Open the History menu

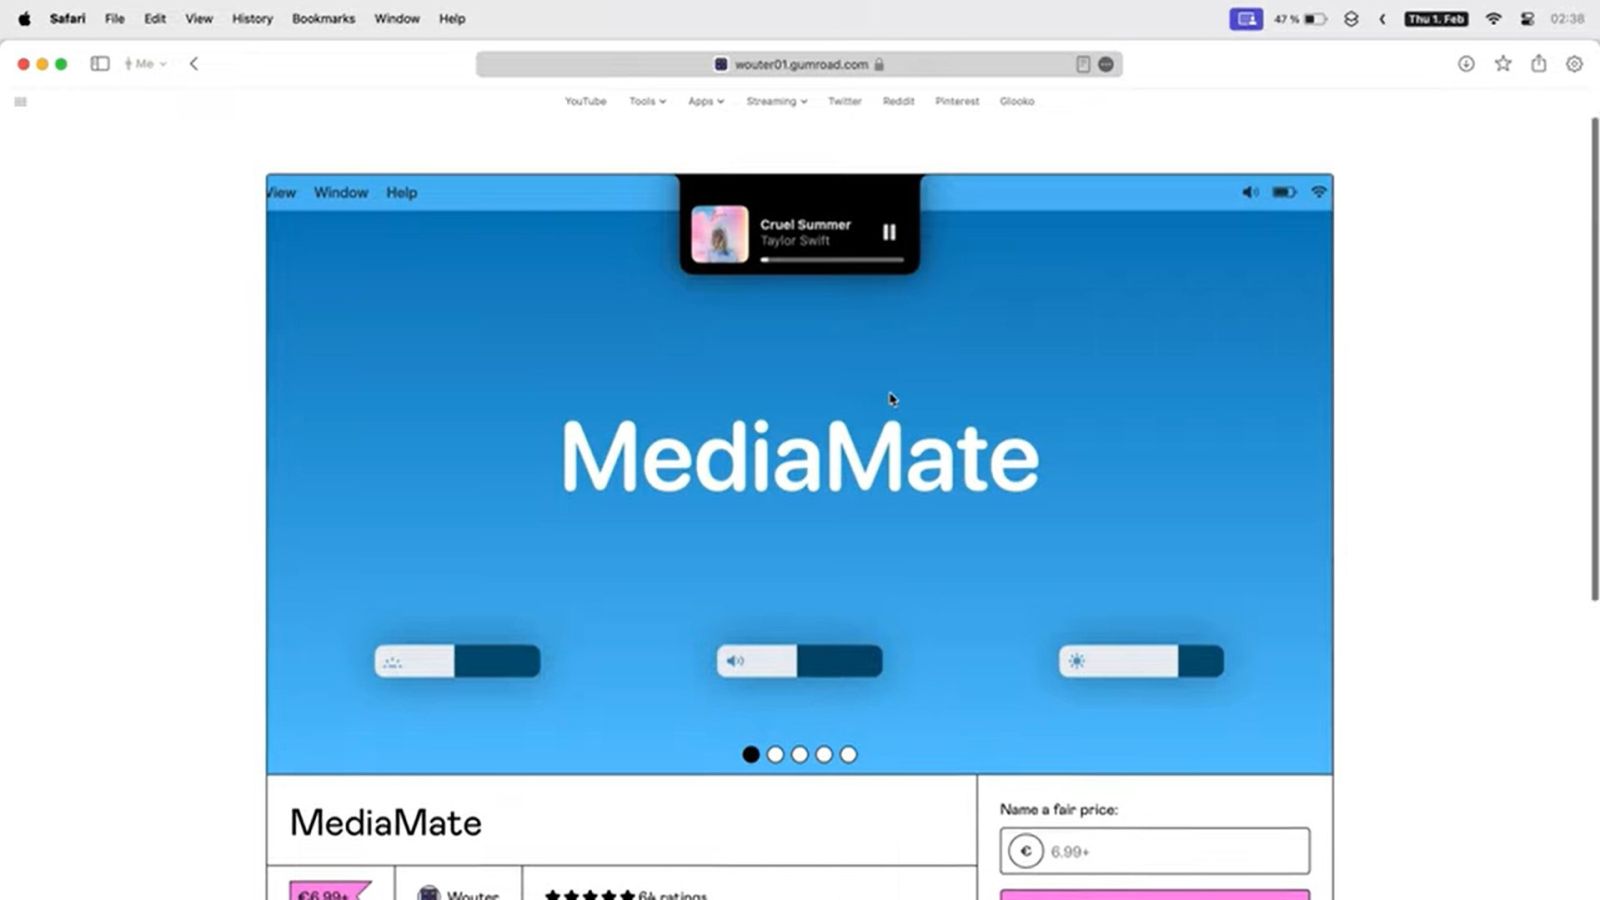[x=252, y=19]
